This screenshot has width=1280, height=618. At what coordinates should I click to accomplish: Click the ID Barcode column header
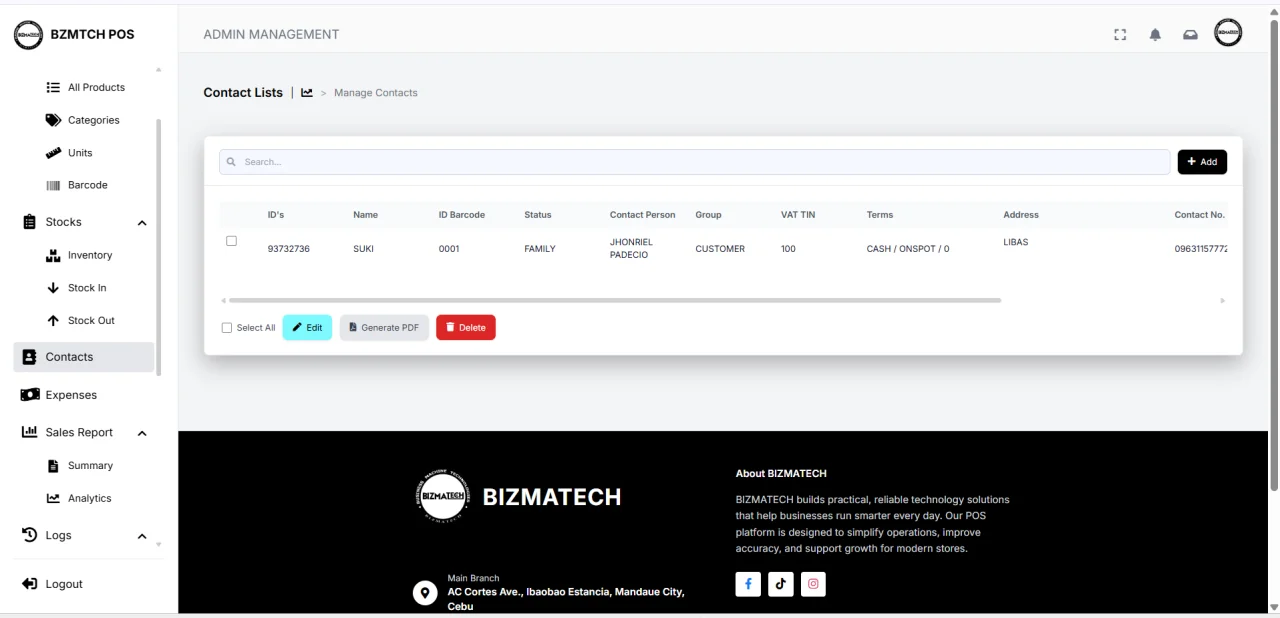[462, 215]
